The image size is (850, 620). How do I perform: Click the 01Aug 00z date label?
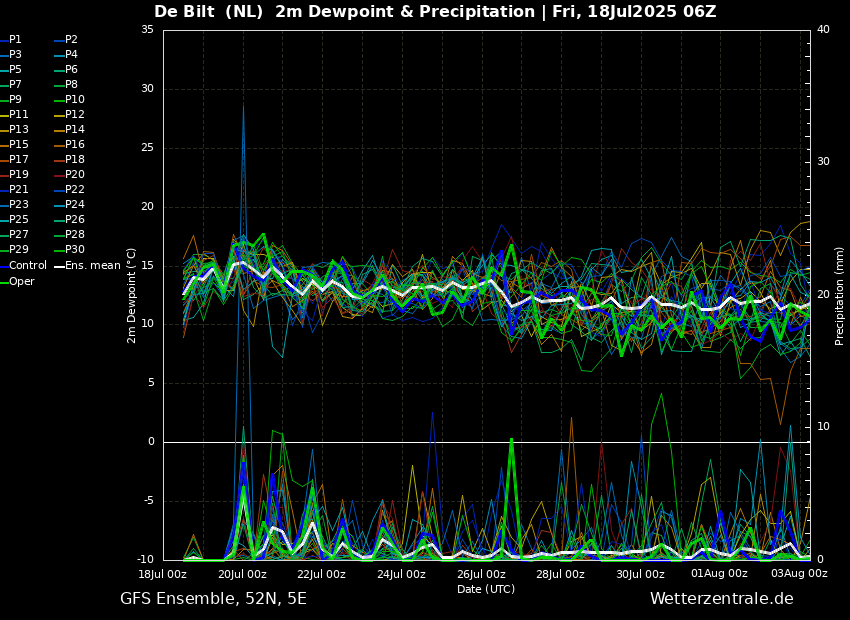pyautogui.click(x=719, y=574)
